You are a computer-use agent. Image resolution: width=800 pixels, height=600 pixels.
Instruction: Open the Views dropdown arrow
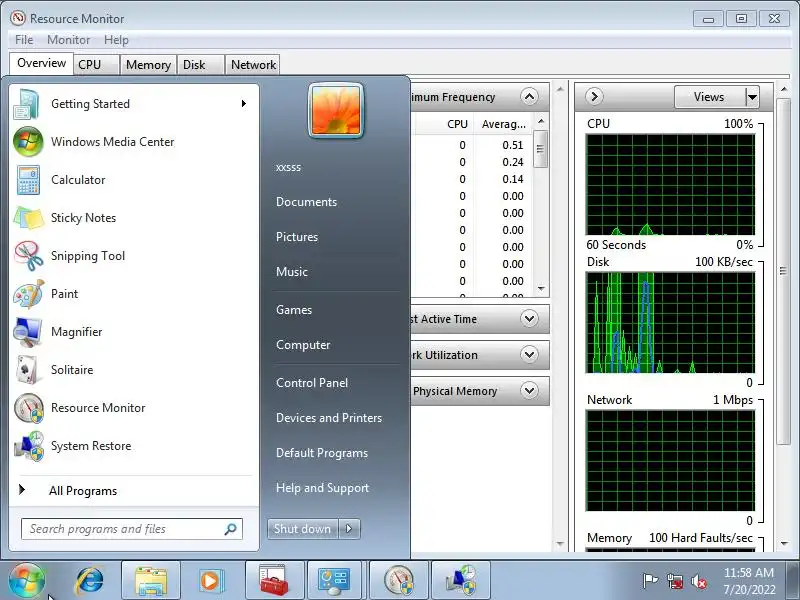point(752,96)
